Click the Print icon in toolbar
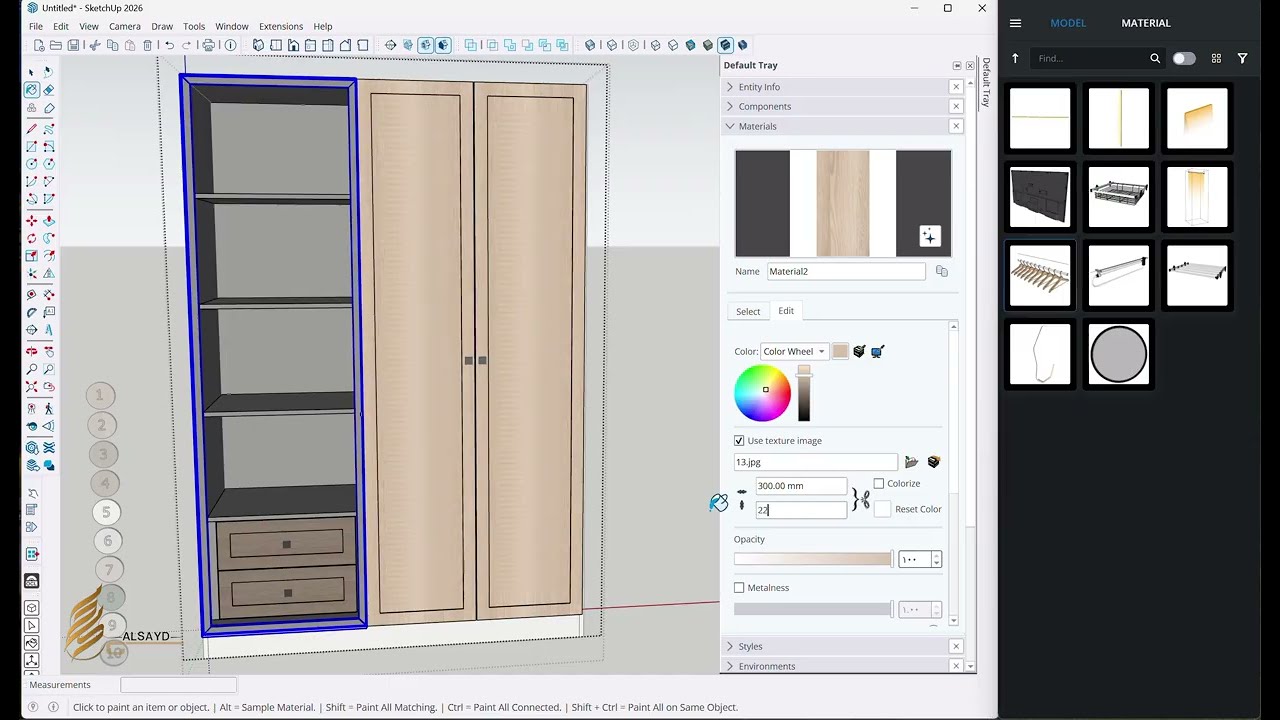 tap(208, 45)
